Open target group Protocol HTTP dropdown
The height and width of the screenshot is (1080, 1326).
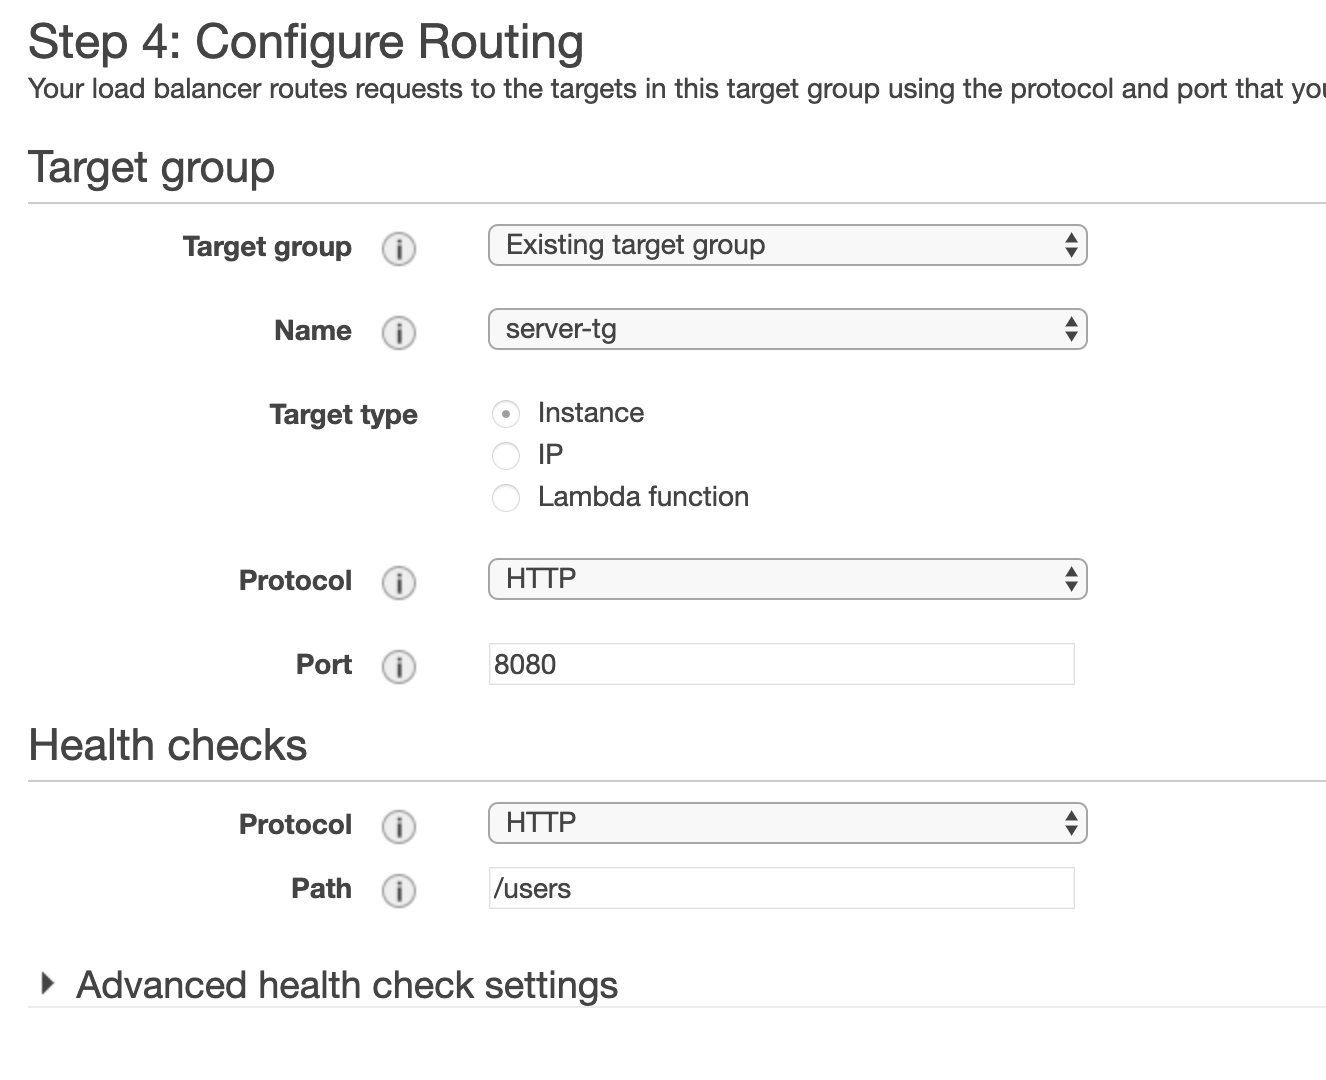(x=787, y=580)
